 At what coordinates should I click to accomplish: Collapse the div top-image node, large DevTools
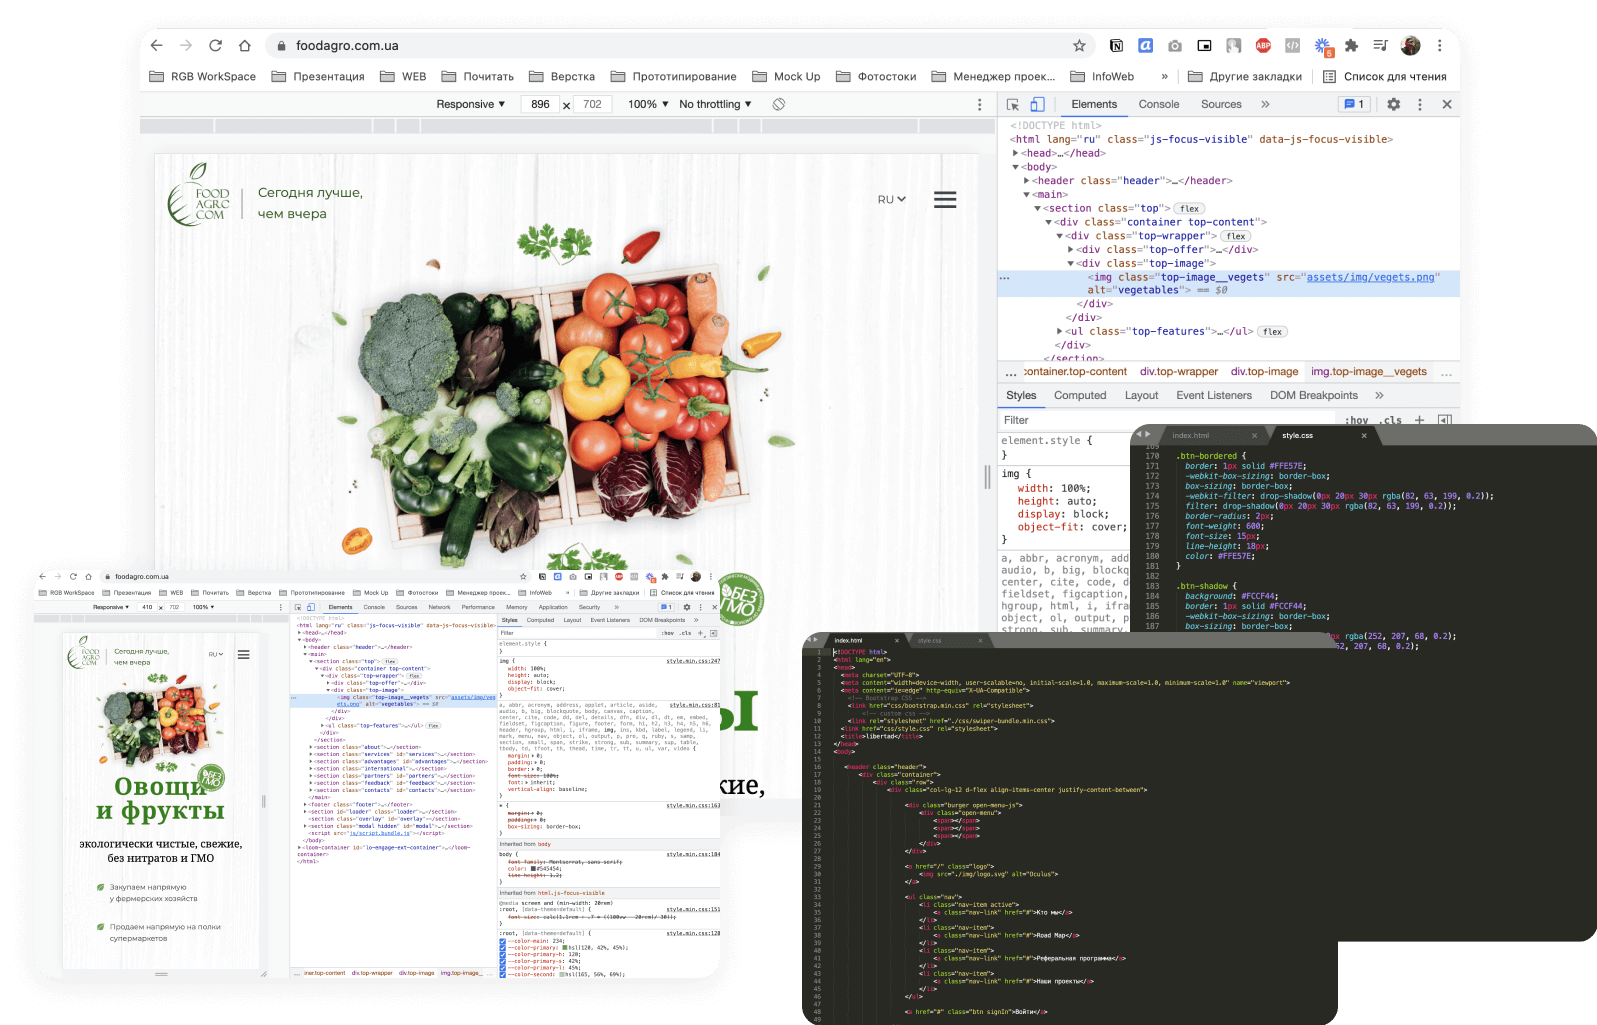coord(1070,264)
